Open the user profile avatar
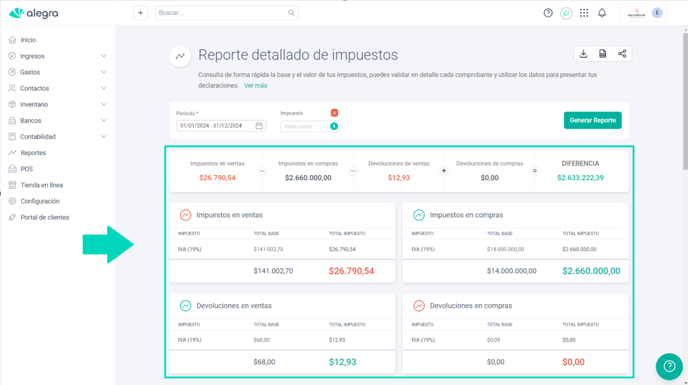This screenshot has height=385, width=688. (x=657, y=13)
